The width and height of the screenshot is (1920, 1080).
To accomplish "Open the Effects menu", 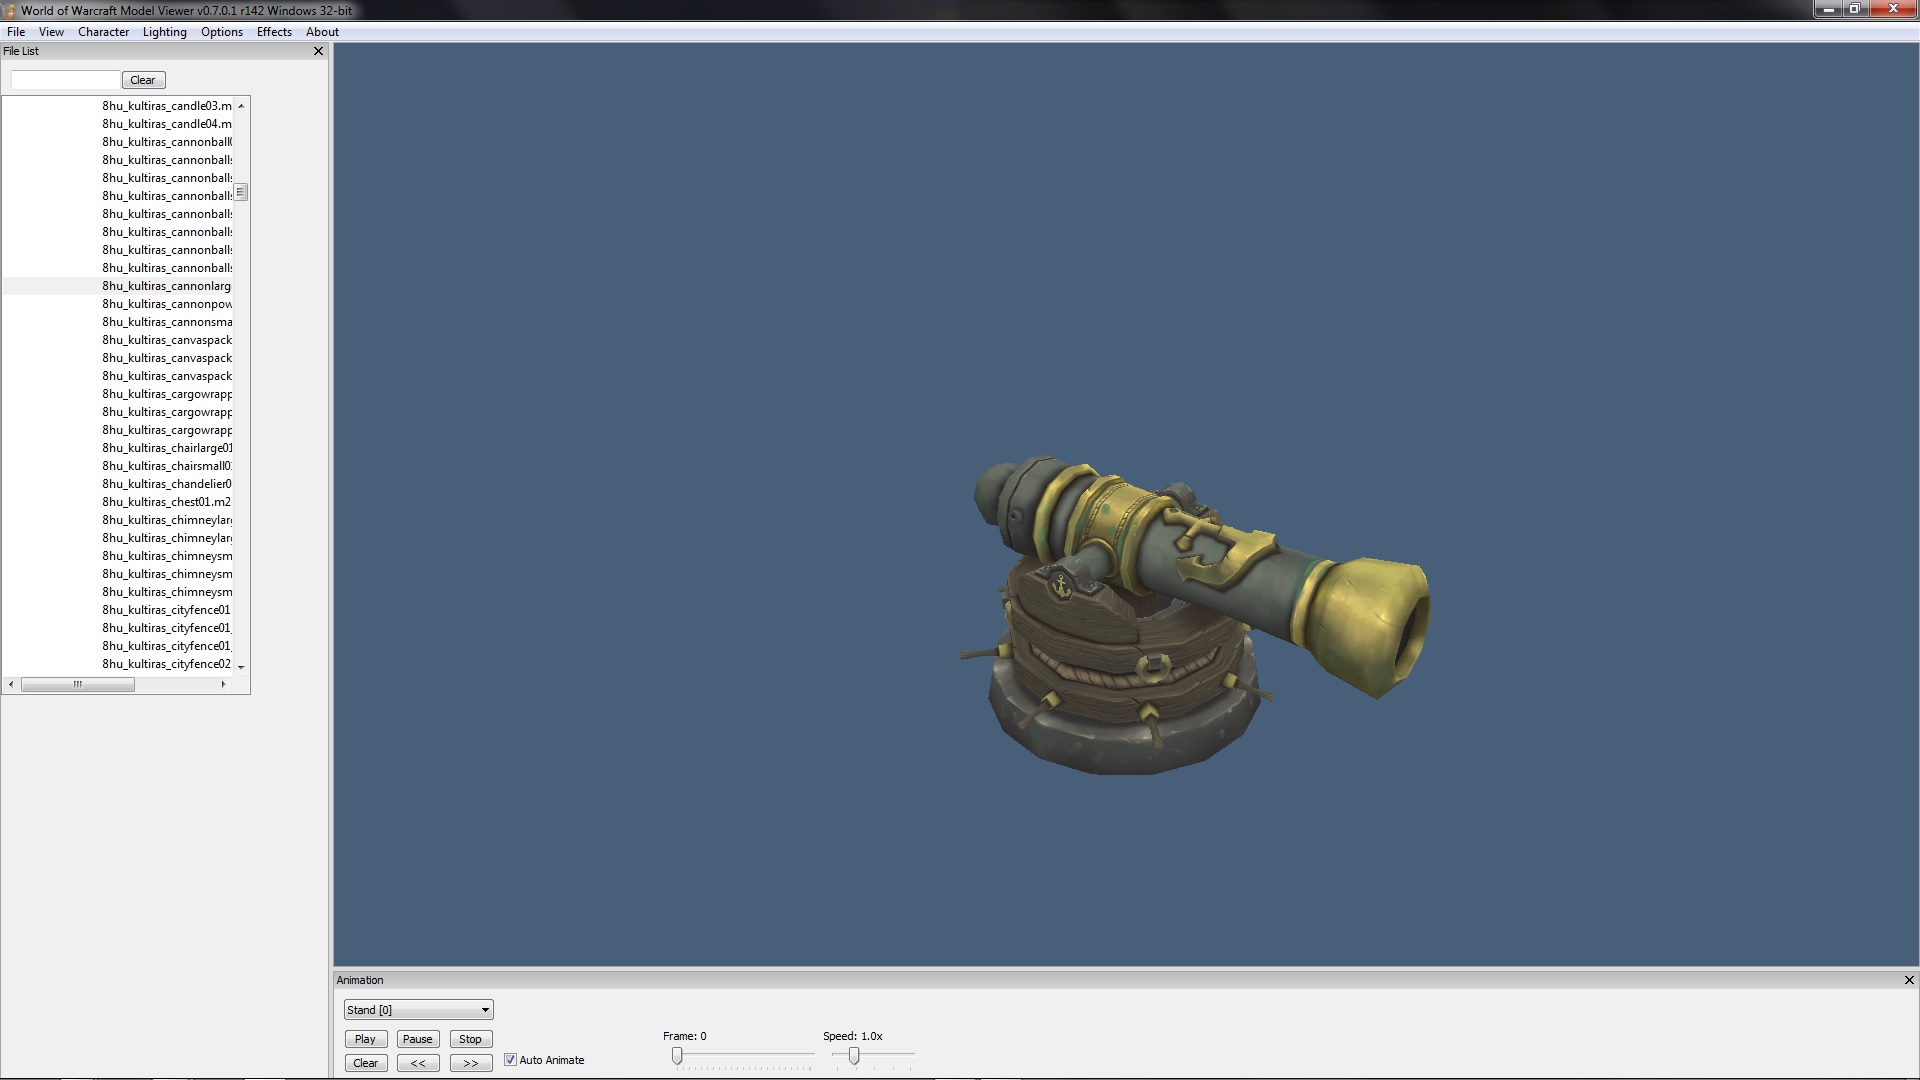I will click(x=274, y=32).
